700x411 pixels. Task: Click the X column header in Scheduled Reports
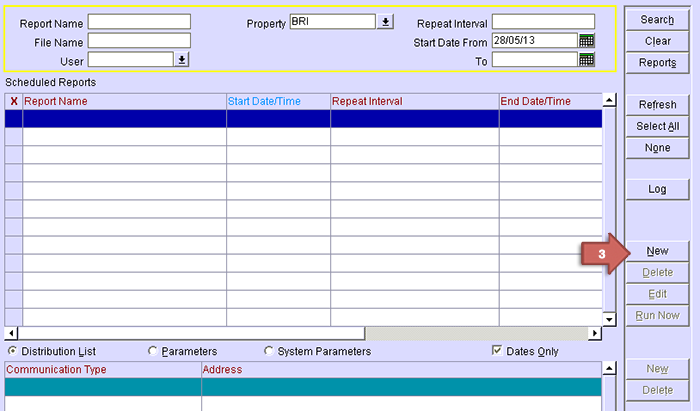pyautogui.click(x=14, y=101)
